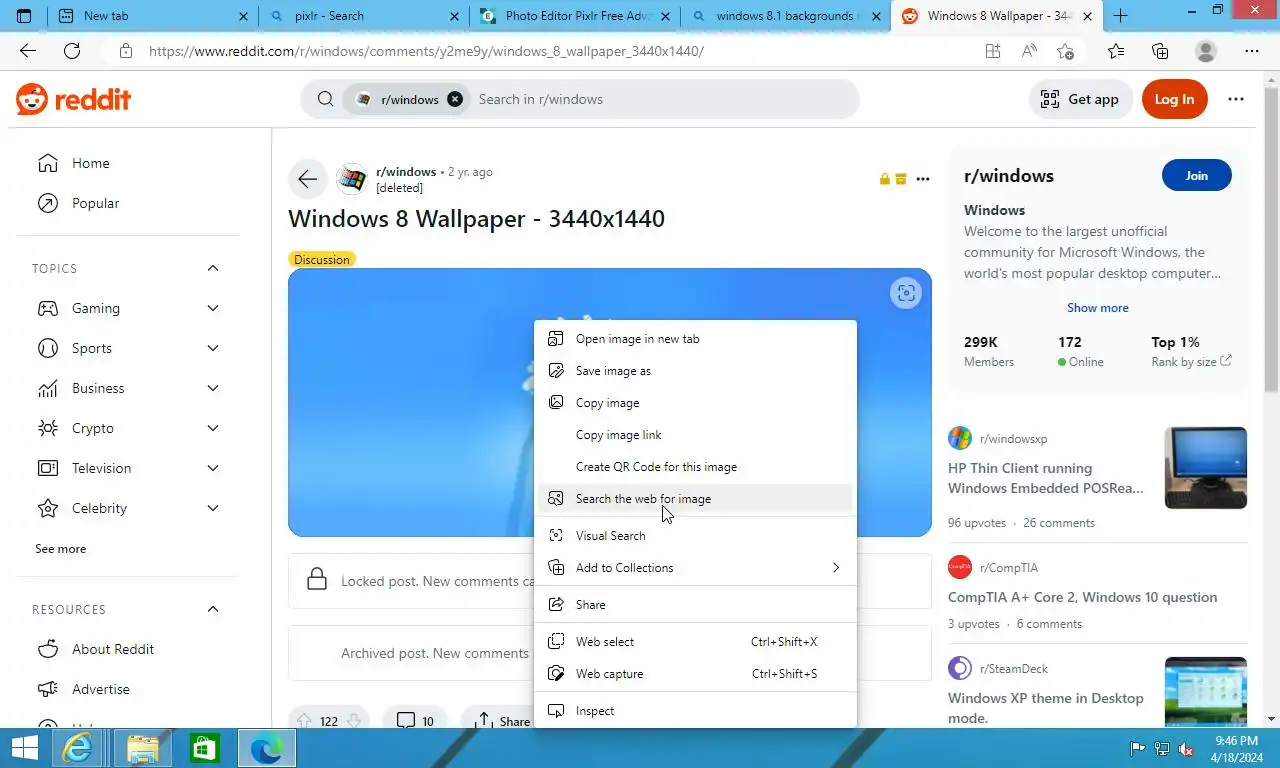Expand the Gaming topic
This screenshot has width=1280, height=768.
point(213,308)
